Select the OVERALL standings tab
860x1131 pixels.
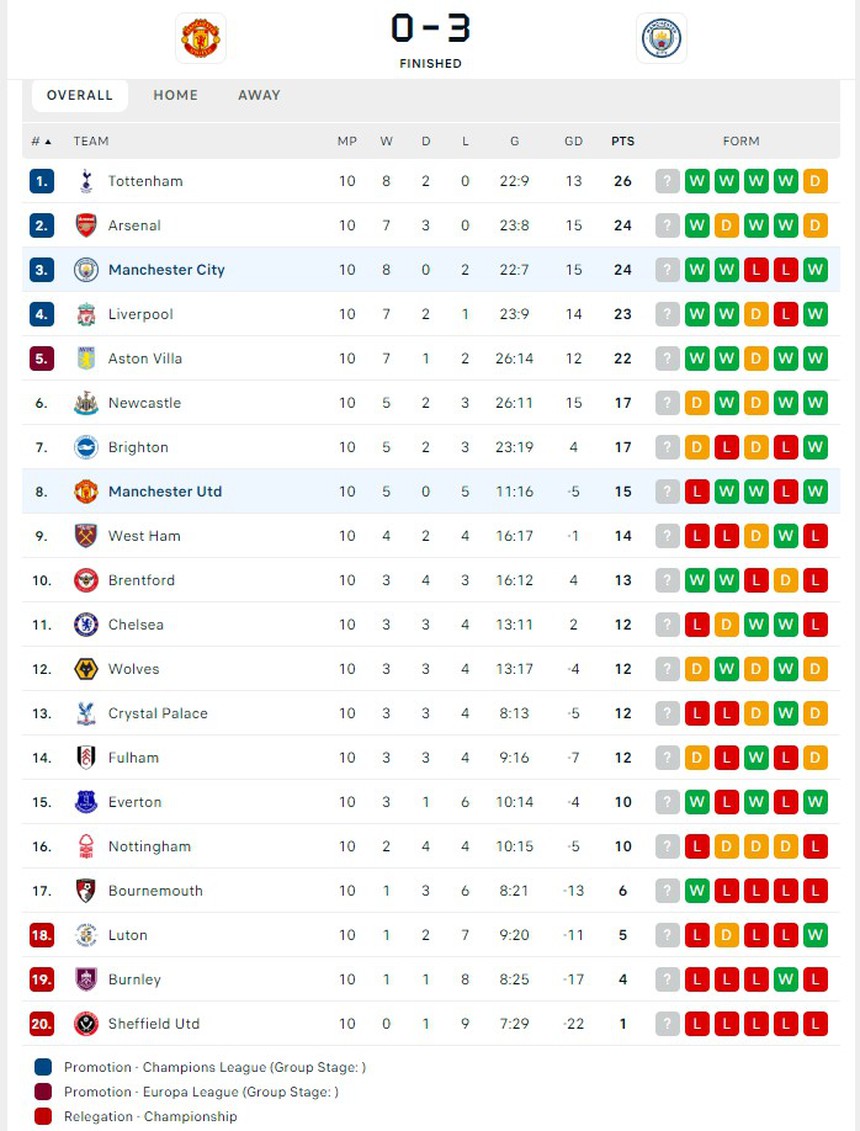pos(80,95)
